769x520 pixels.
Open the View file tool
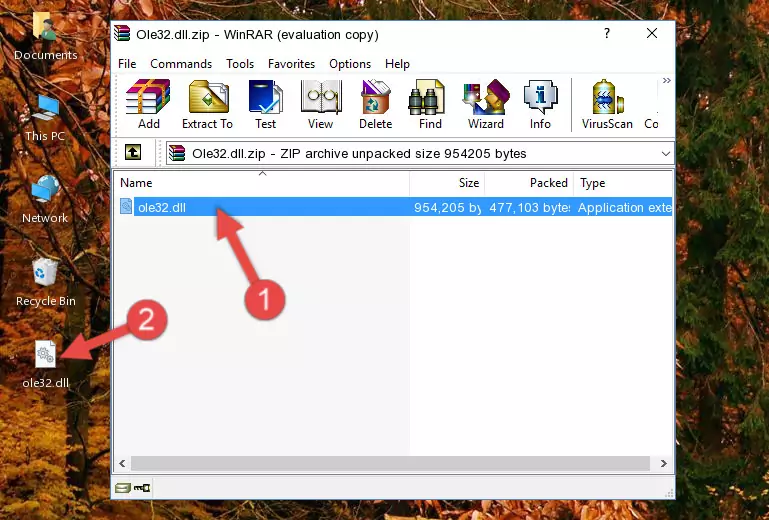coord(321,104)
